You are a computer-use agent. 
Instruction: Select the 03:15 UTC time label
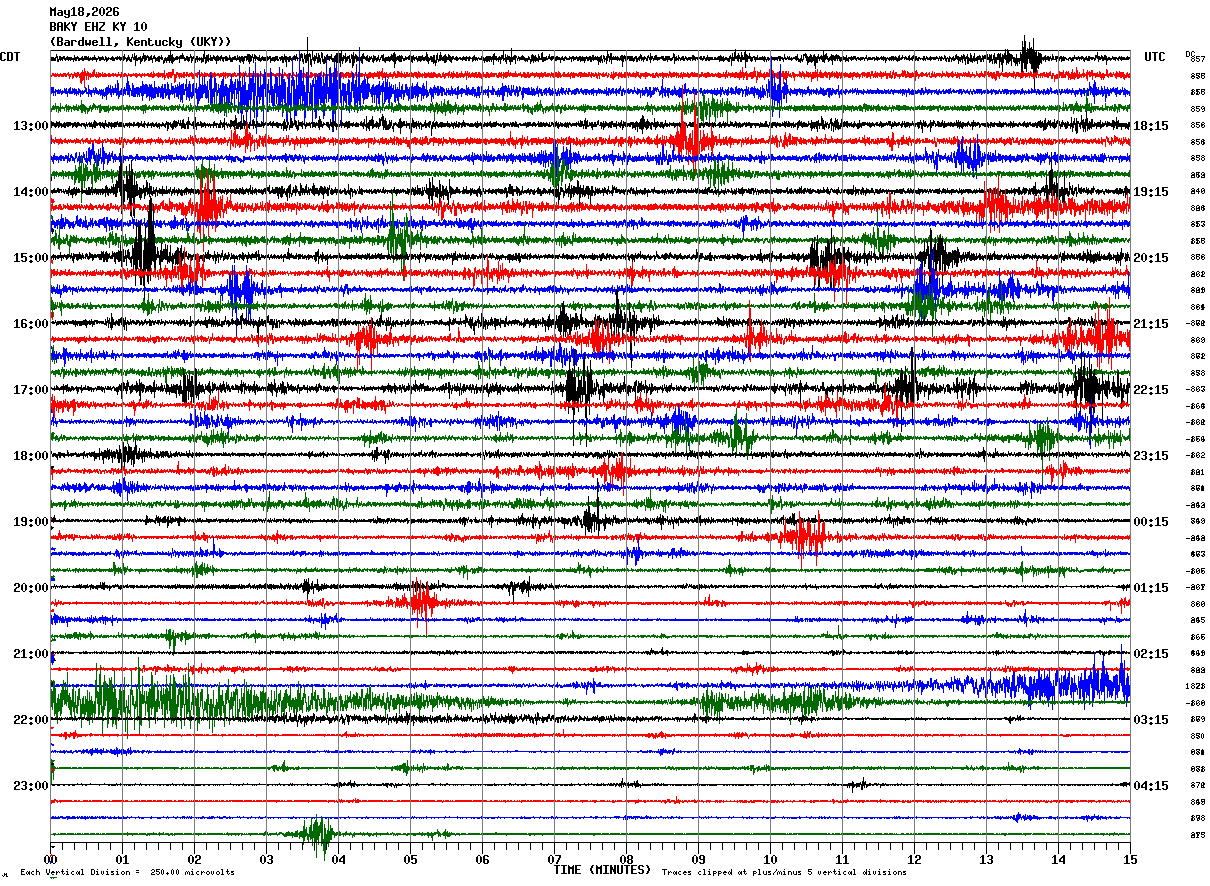pyautogui.click(x=1151, y=720)
